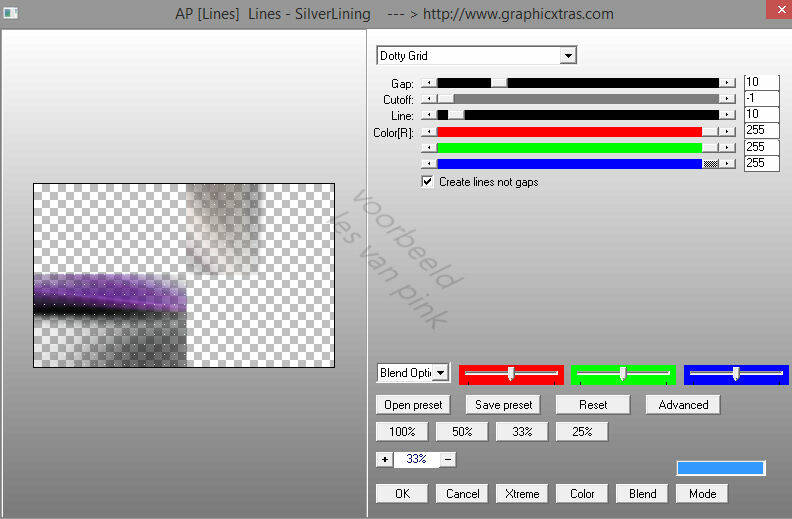The image size is (792, 519).
Task: Click the red value field 255
Action: (761, 130)
